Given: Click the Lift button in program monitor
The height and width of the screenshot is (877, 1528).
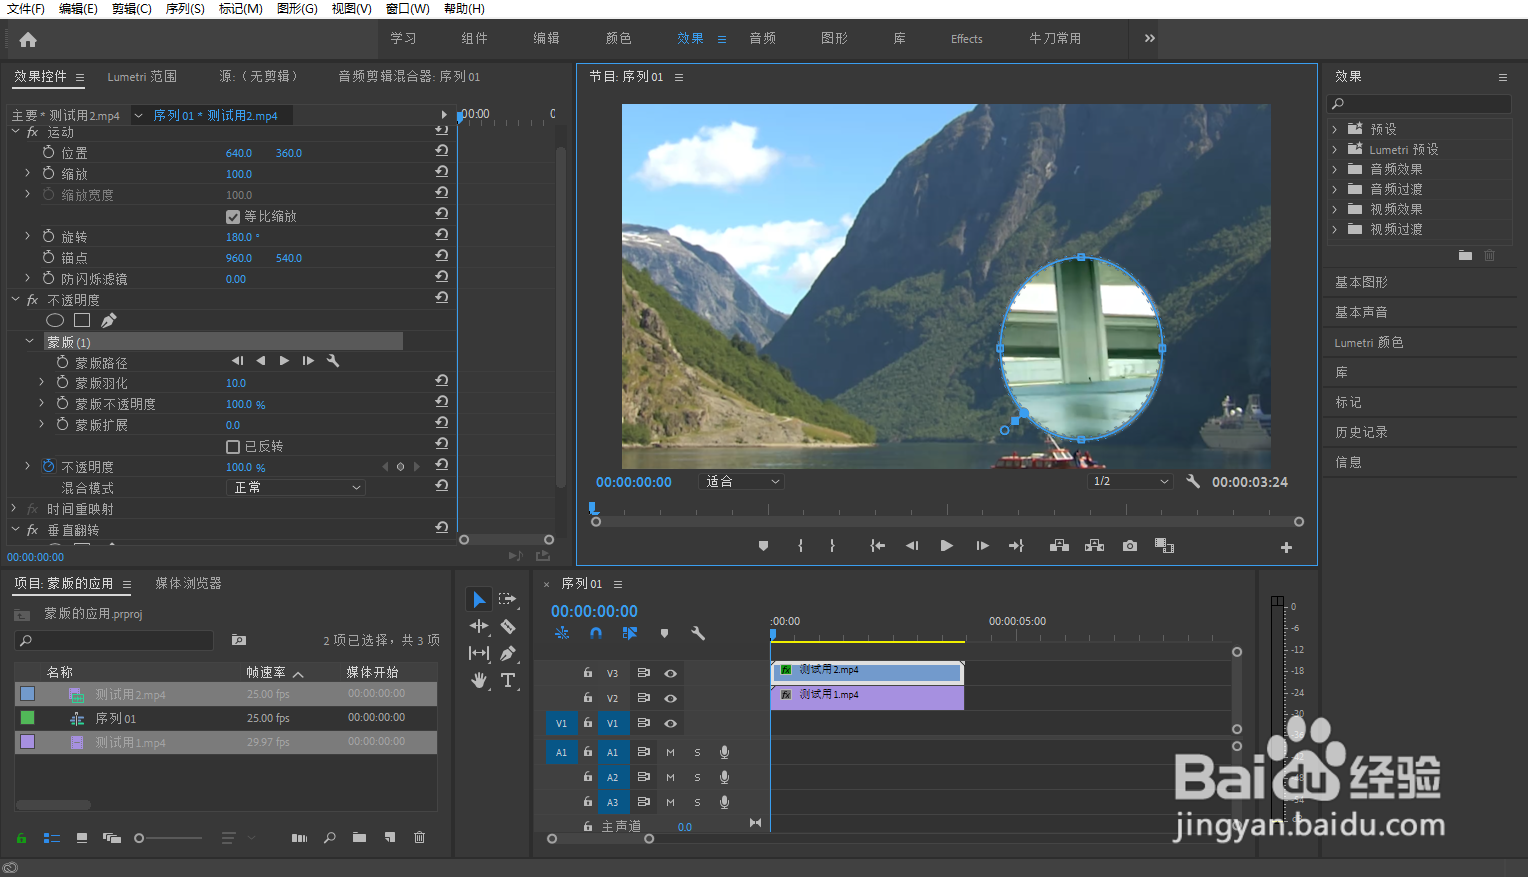Looking at the screenshot, I should (1059, 546).
